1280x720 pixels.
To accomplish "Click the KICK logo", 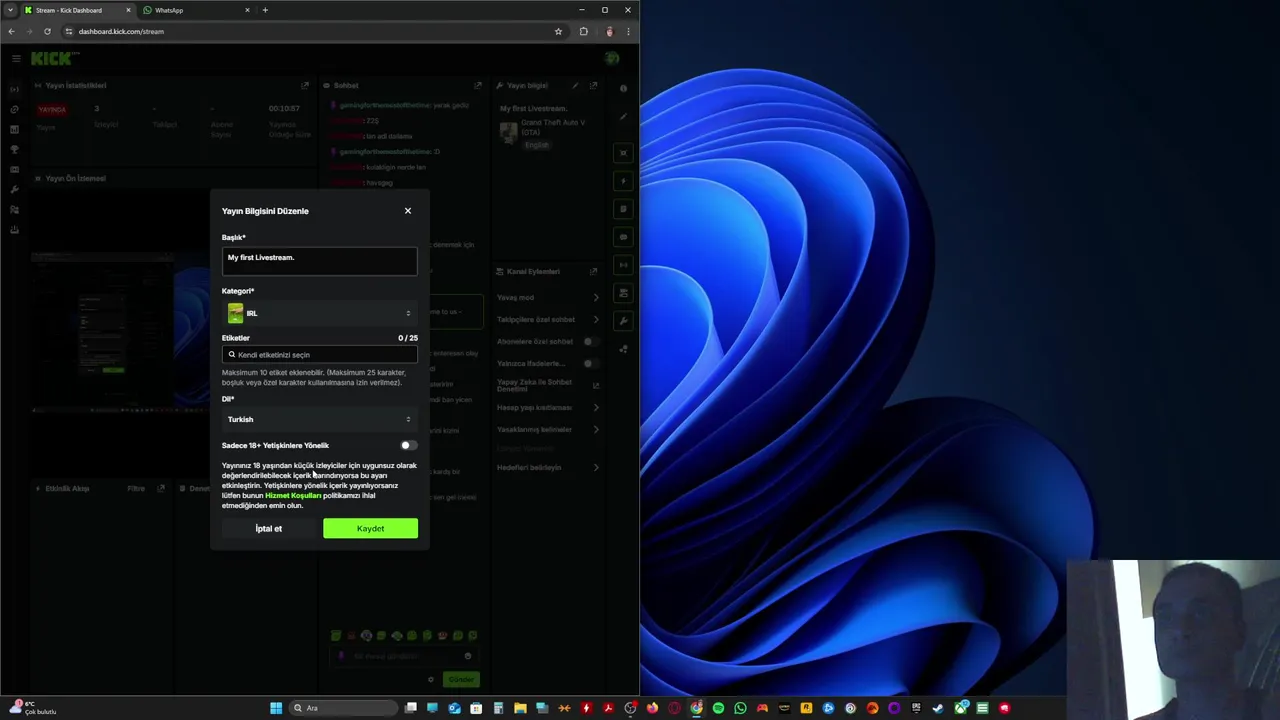I will [x=52, y=59].
